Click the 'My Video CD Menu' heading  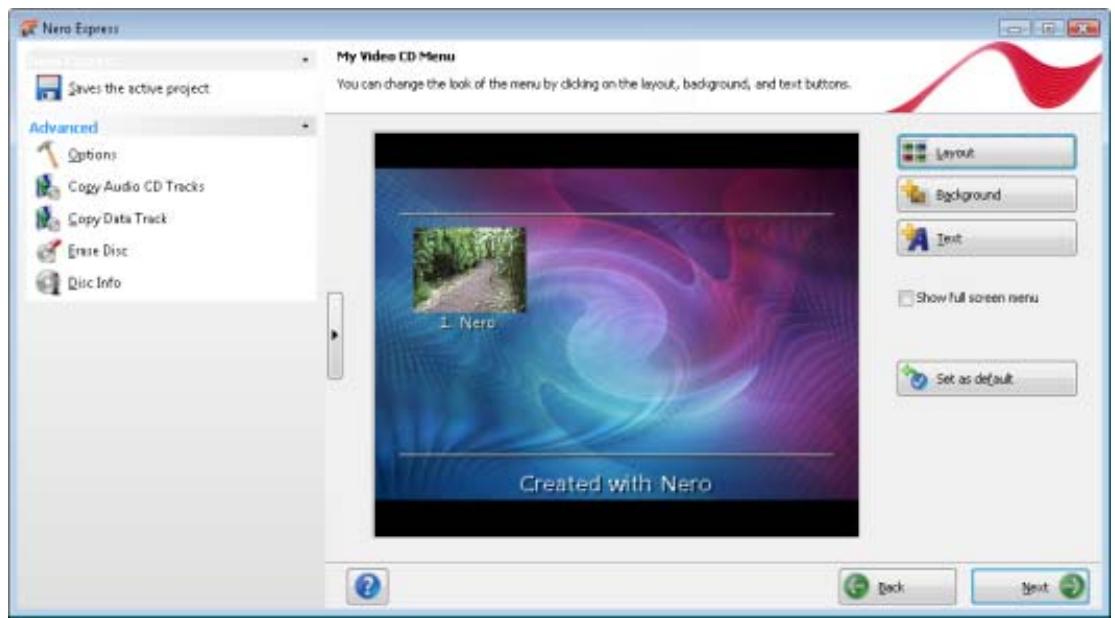pyautogui.click(x=395, y=56)
